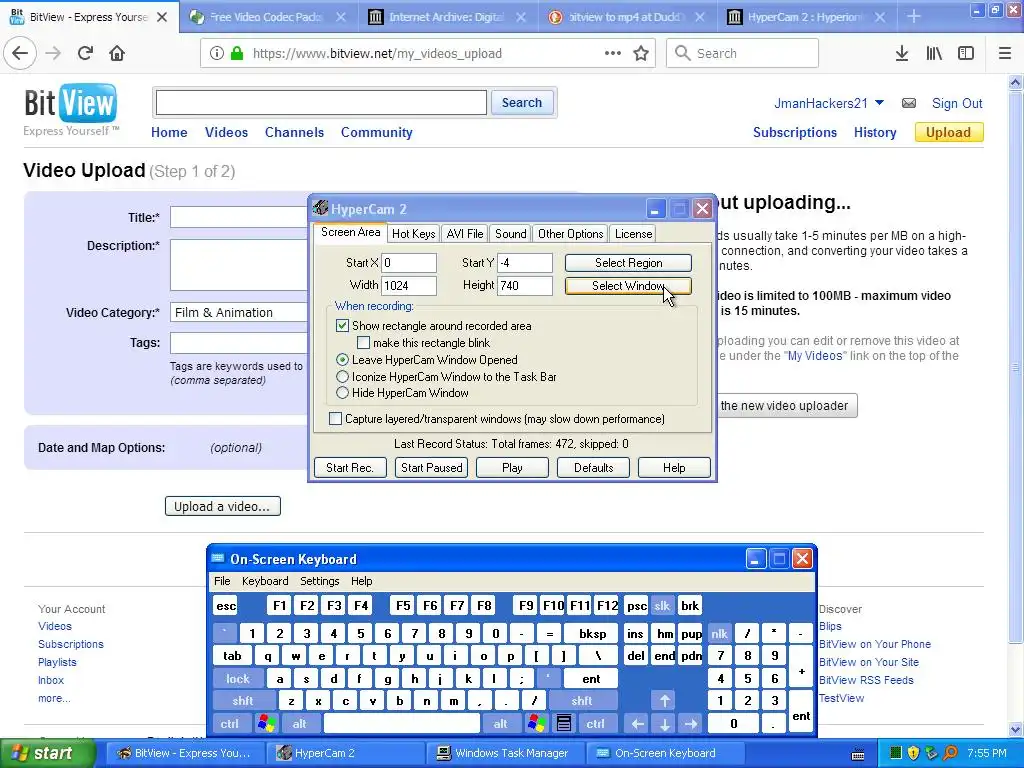Click the Start X input field
This screenshot has height=768, width=1024.
409,263
